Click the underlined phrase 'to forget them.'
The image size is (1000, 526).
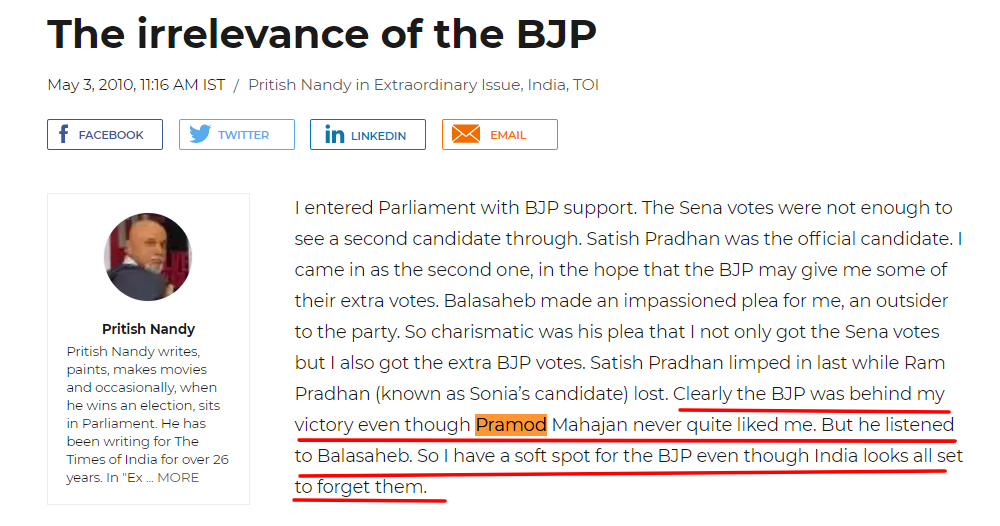[x=361, y=487]
